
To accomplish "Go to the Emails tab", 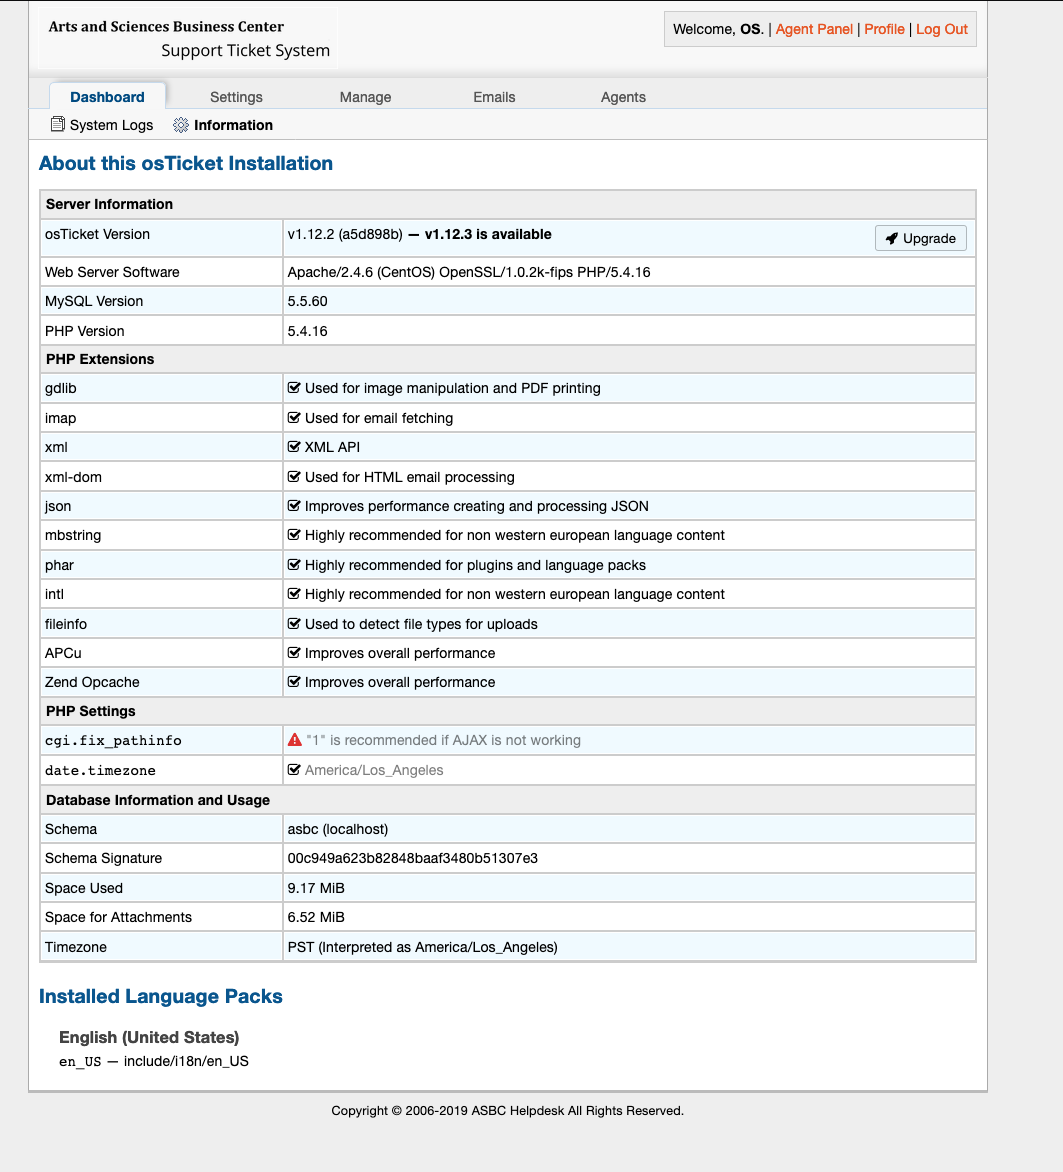I will coord(494,97).
